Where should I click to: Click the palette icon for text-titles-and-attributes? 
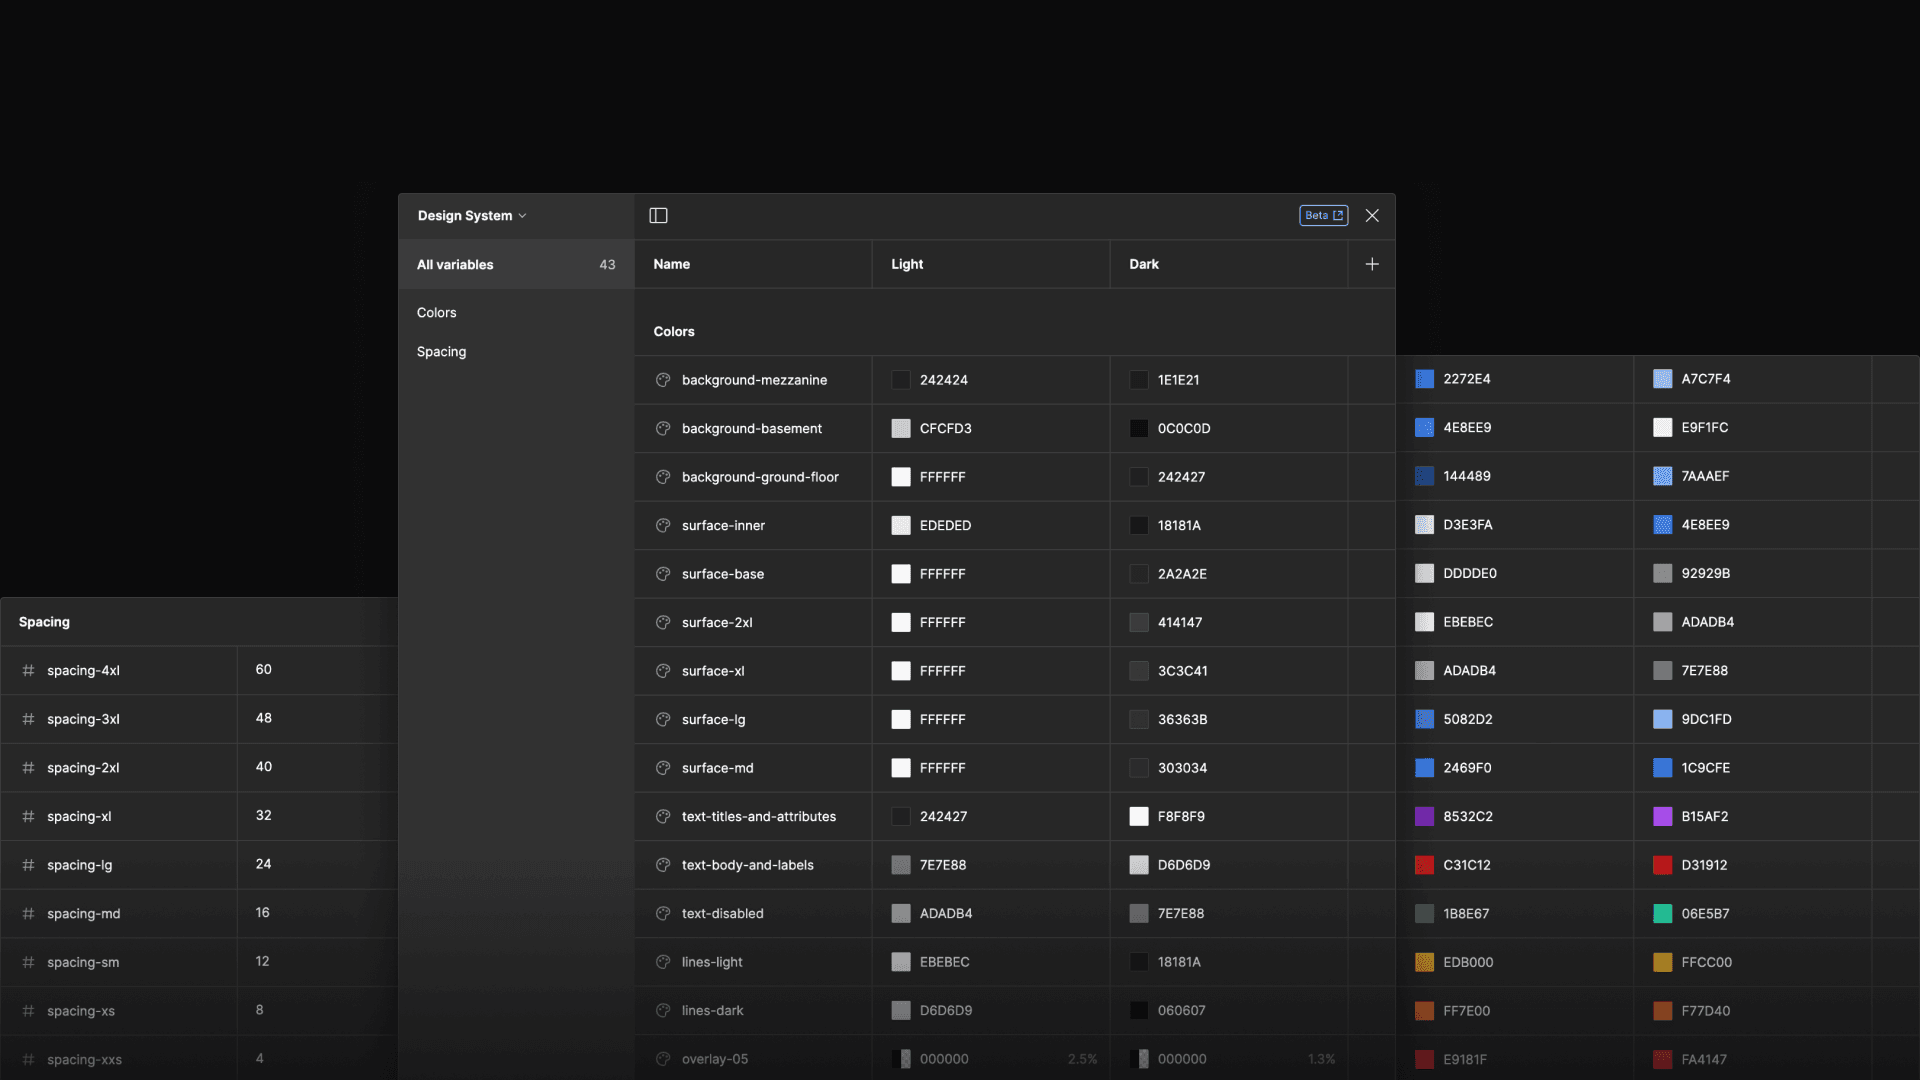click(x=662, y=816)
